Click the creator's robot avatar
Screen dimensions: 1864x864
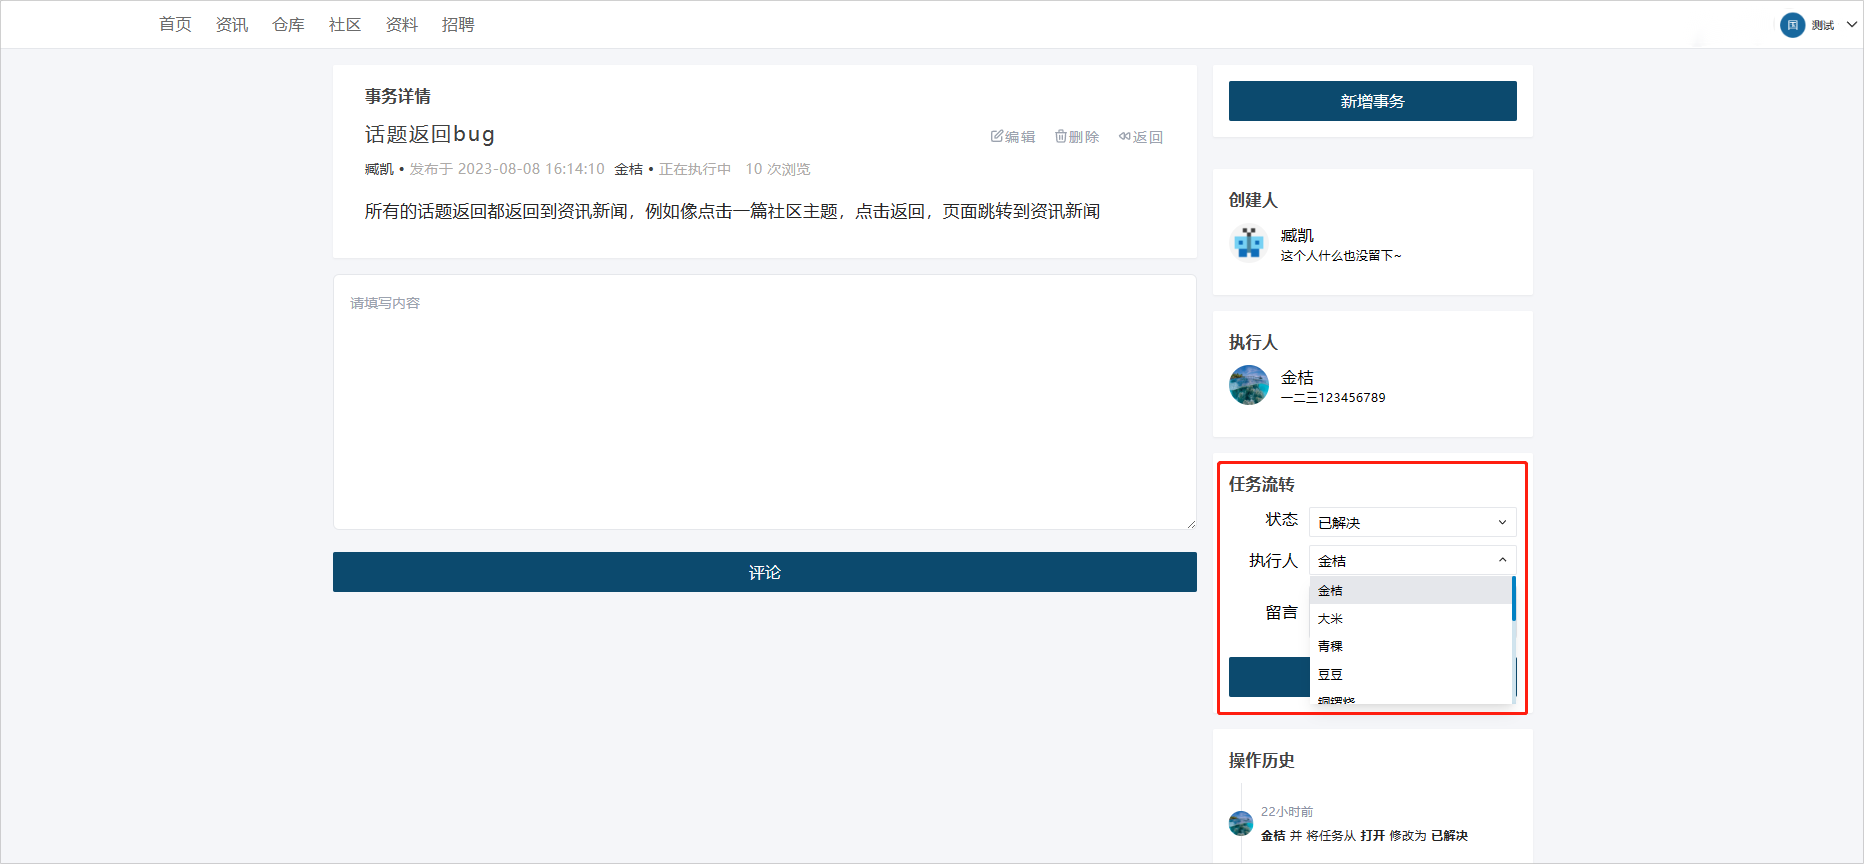(x=1249, y=243)
